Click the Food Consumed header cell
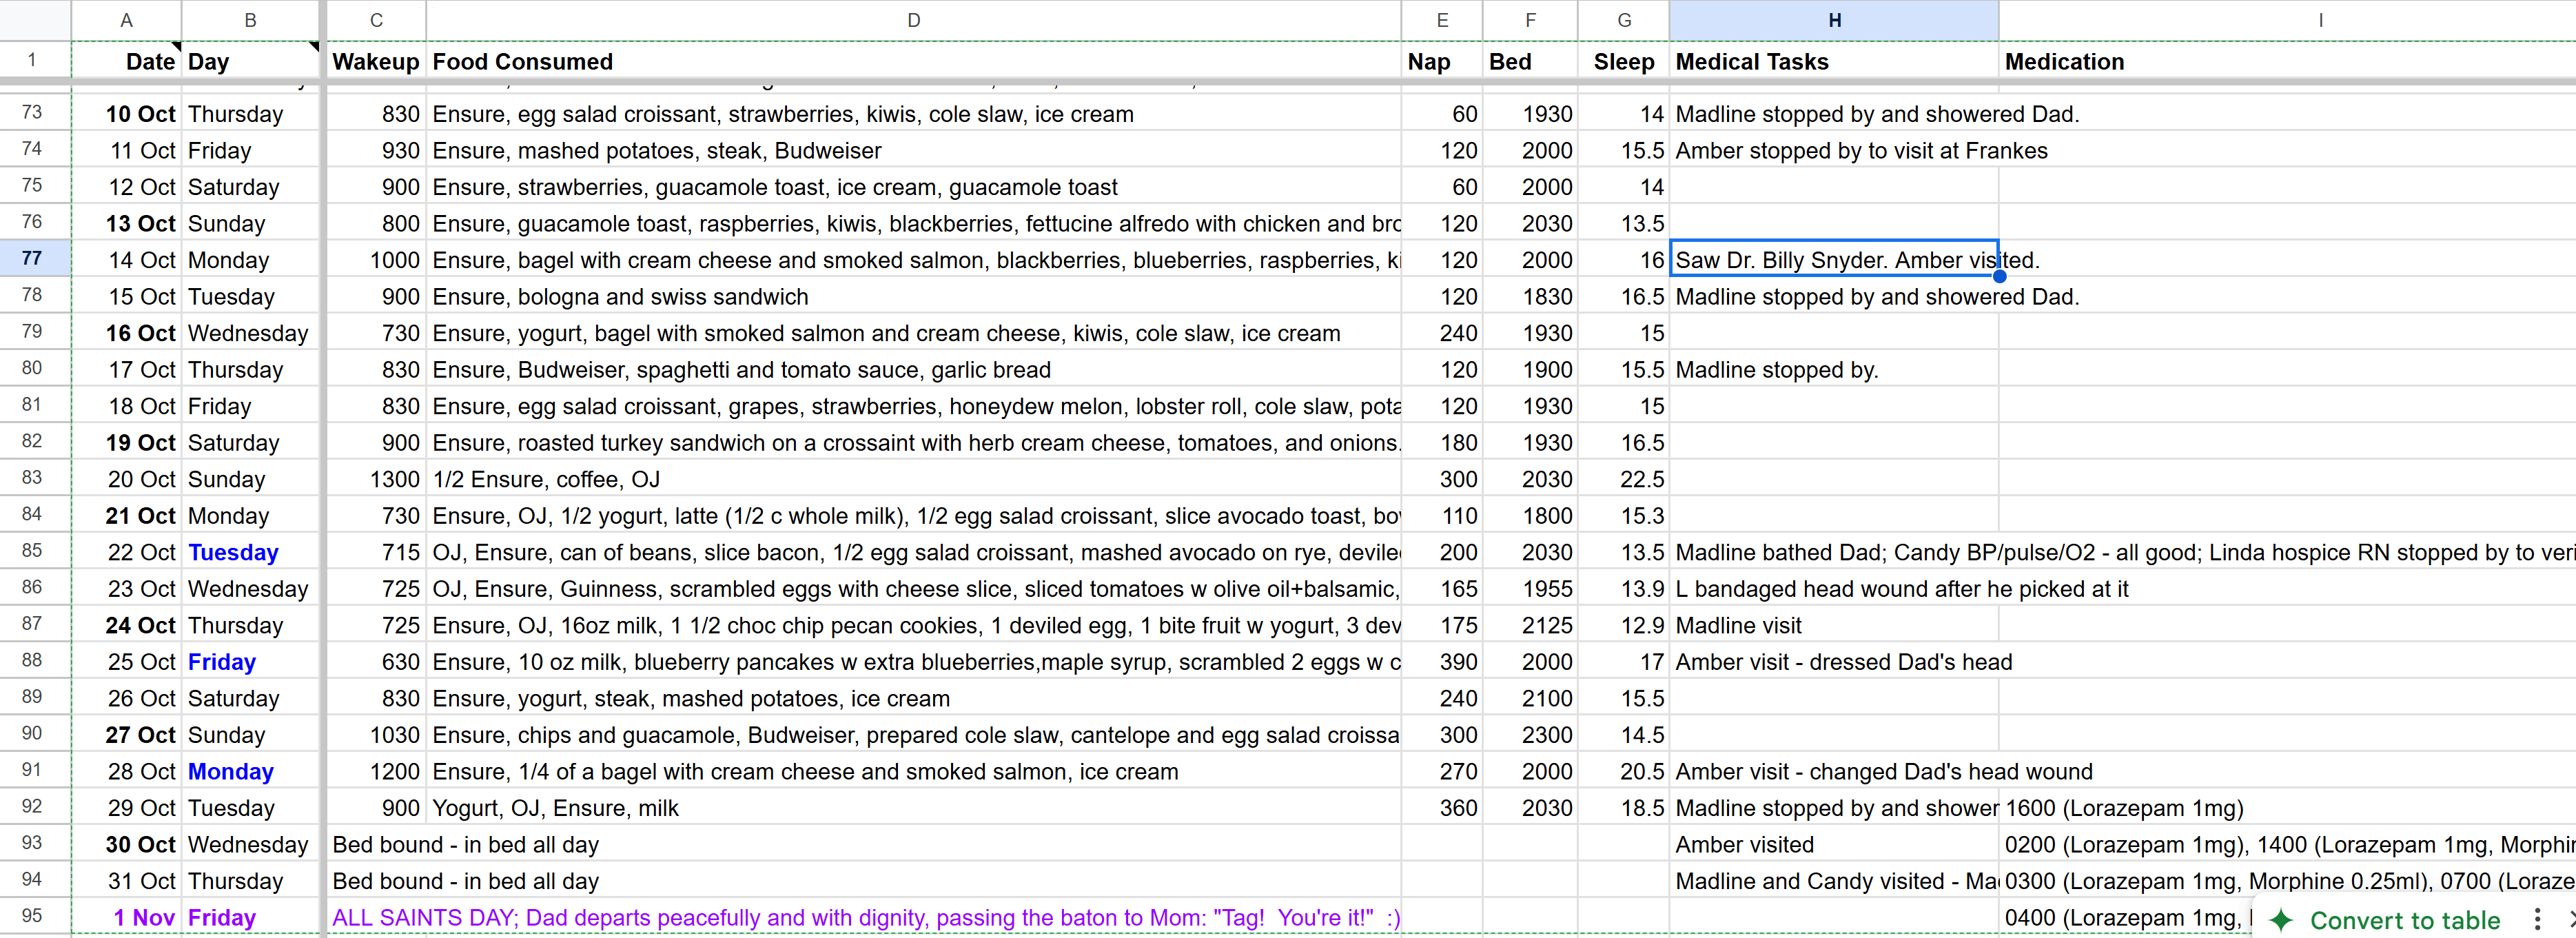 [x=913, y=61]
